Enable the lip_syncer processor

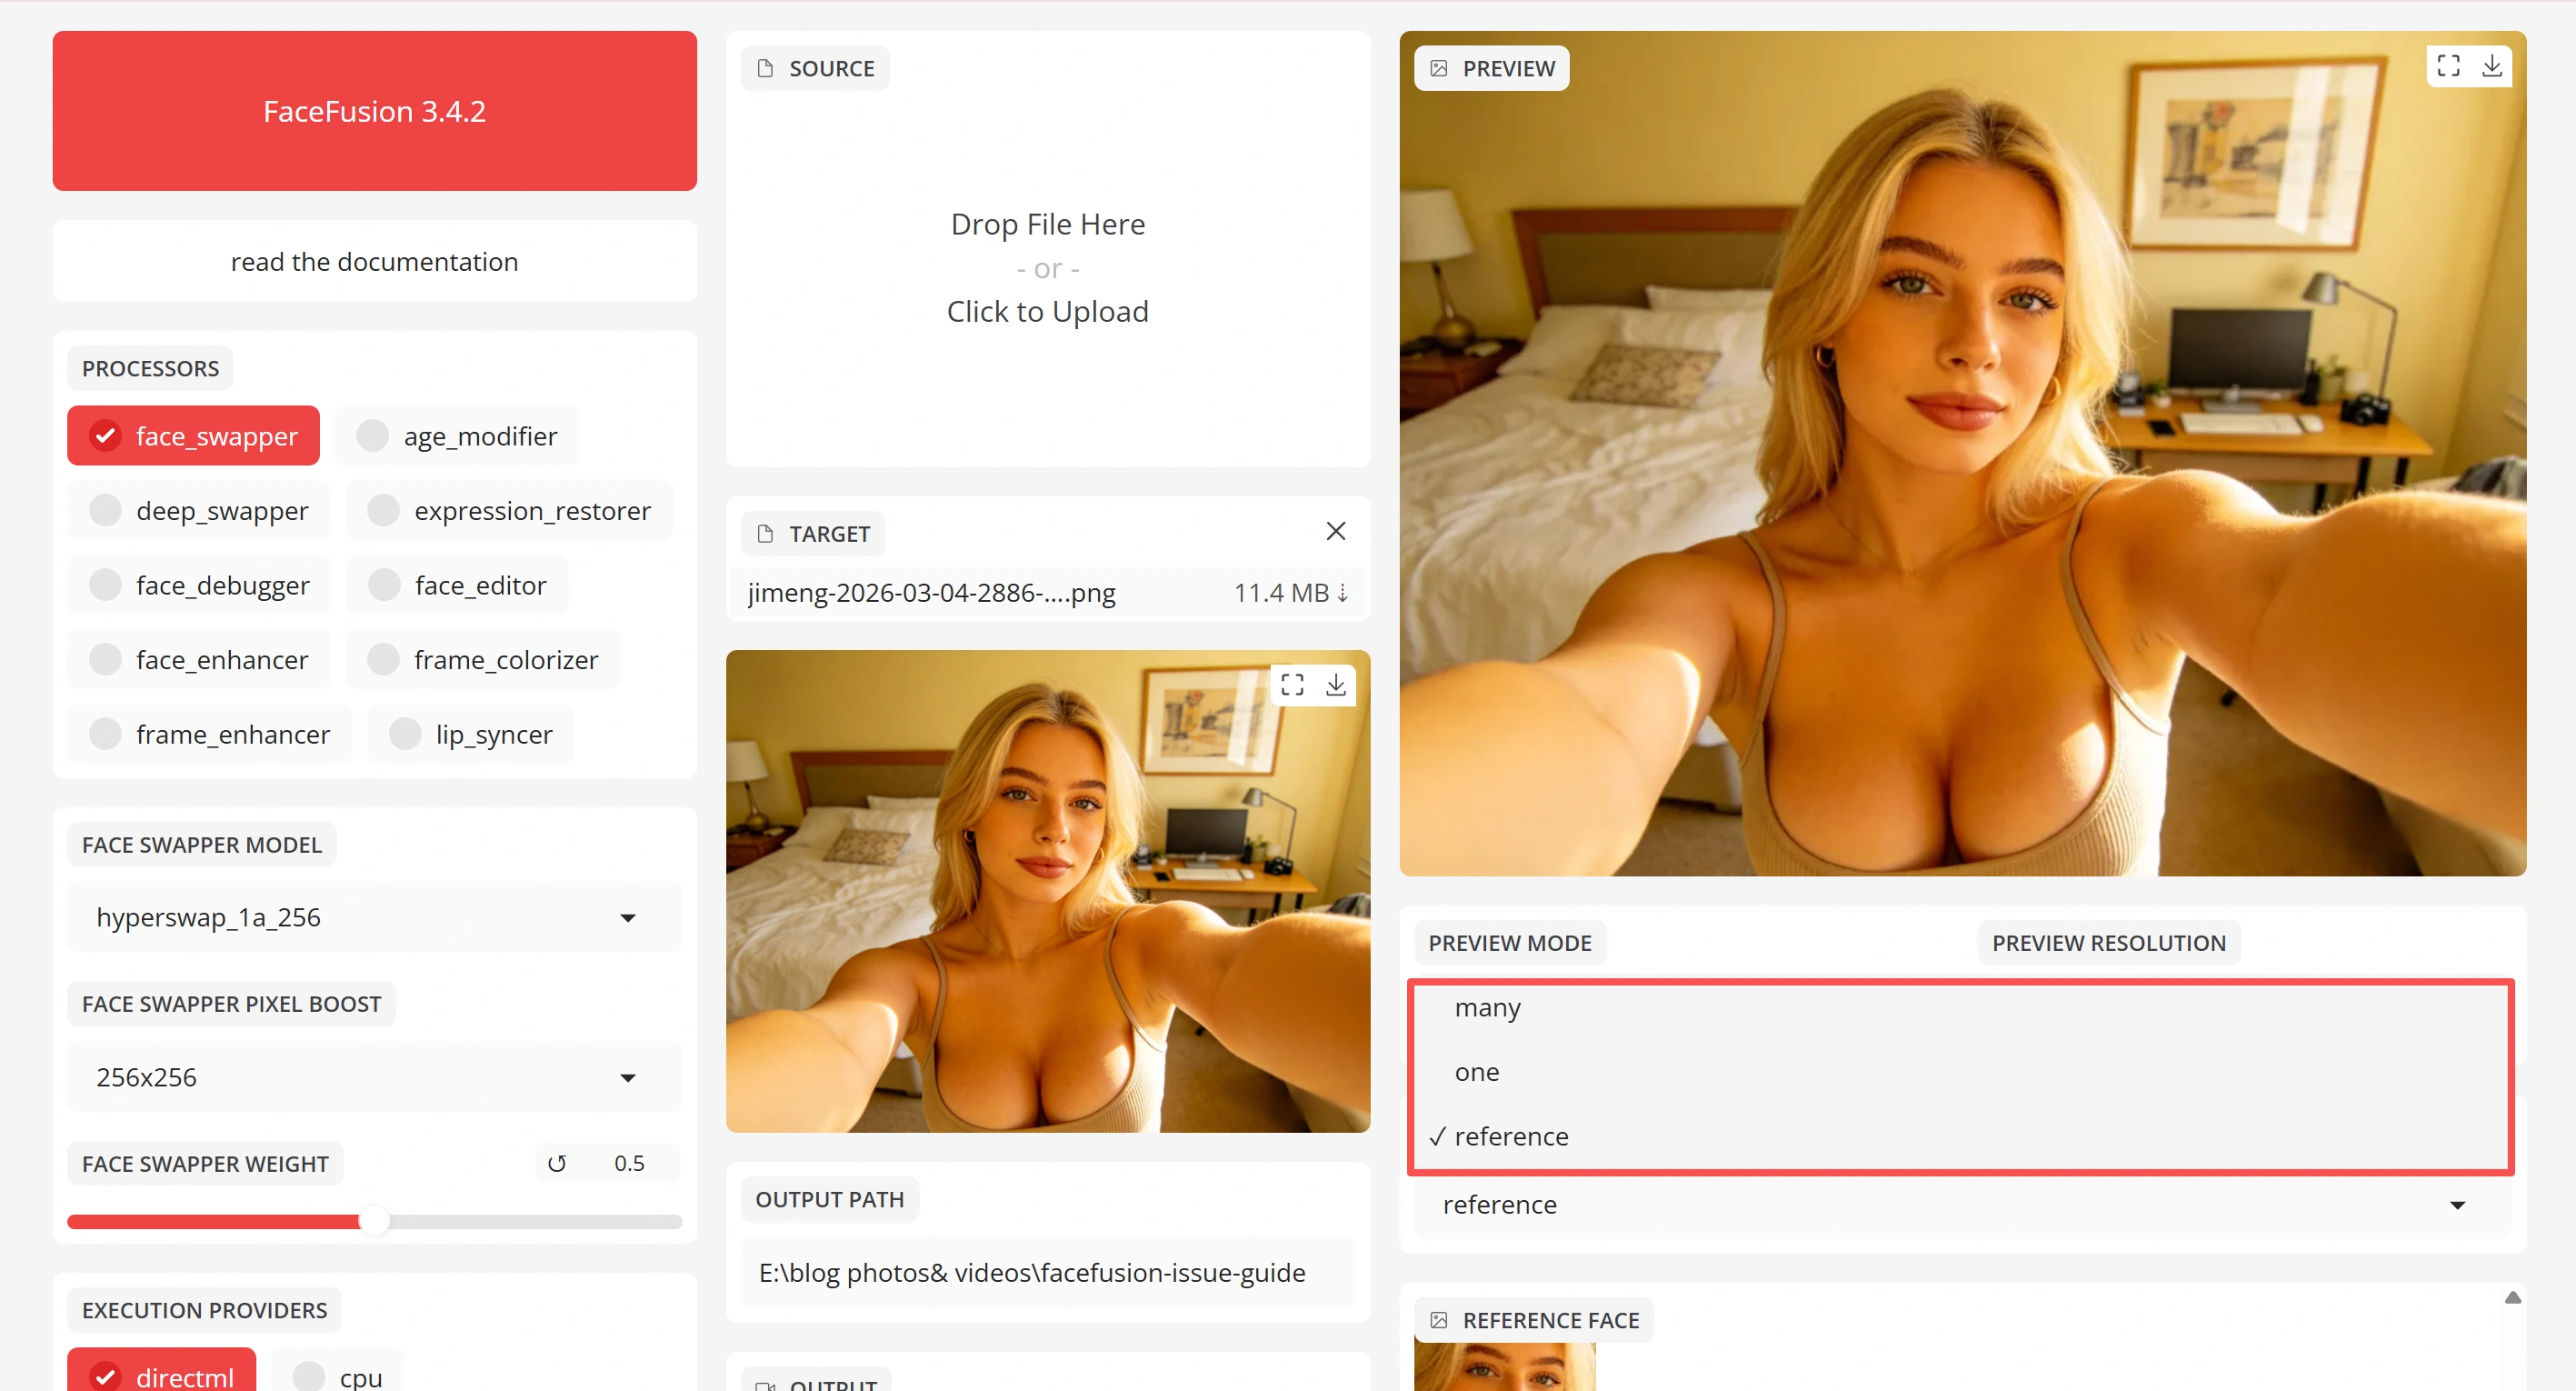point(470,734)
